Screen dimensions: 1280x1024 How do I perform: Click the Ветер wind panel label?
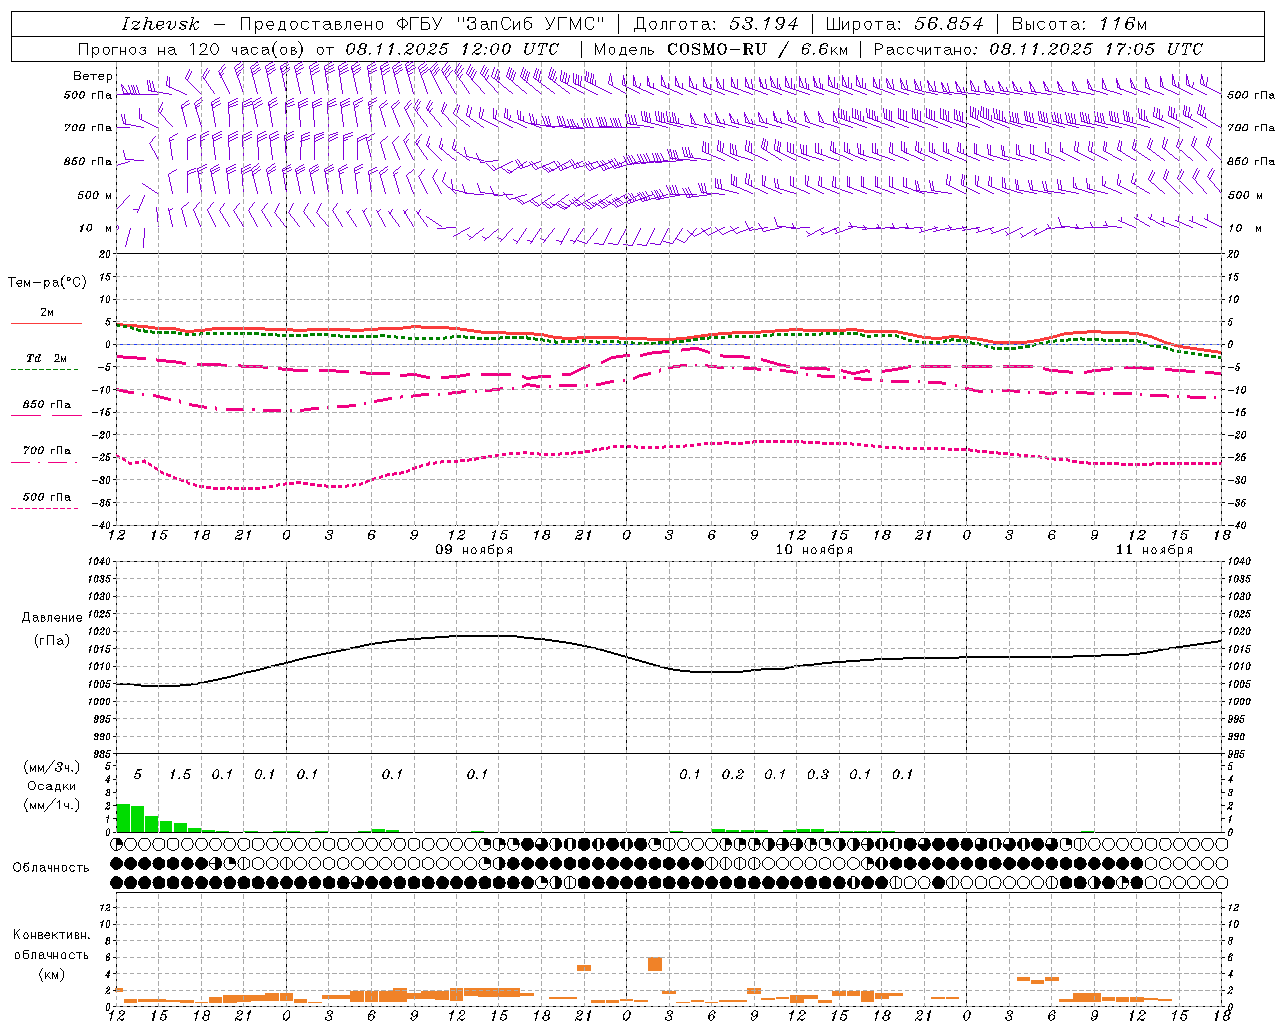click(92, 76)
